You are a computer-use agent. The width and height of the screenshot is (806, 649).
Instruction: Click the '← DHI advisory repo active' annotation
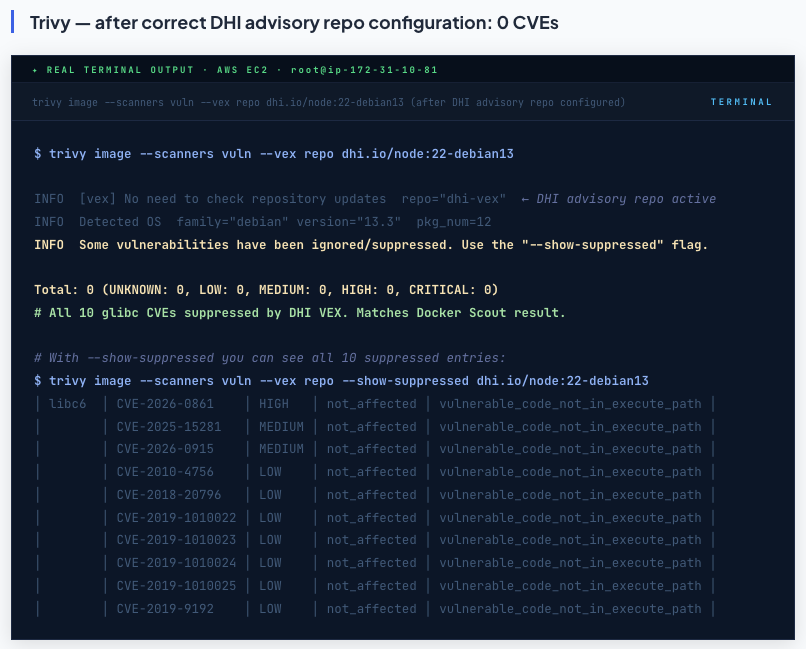(x=618, y=199)
